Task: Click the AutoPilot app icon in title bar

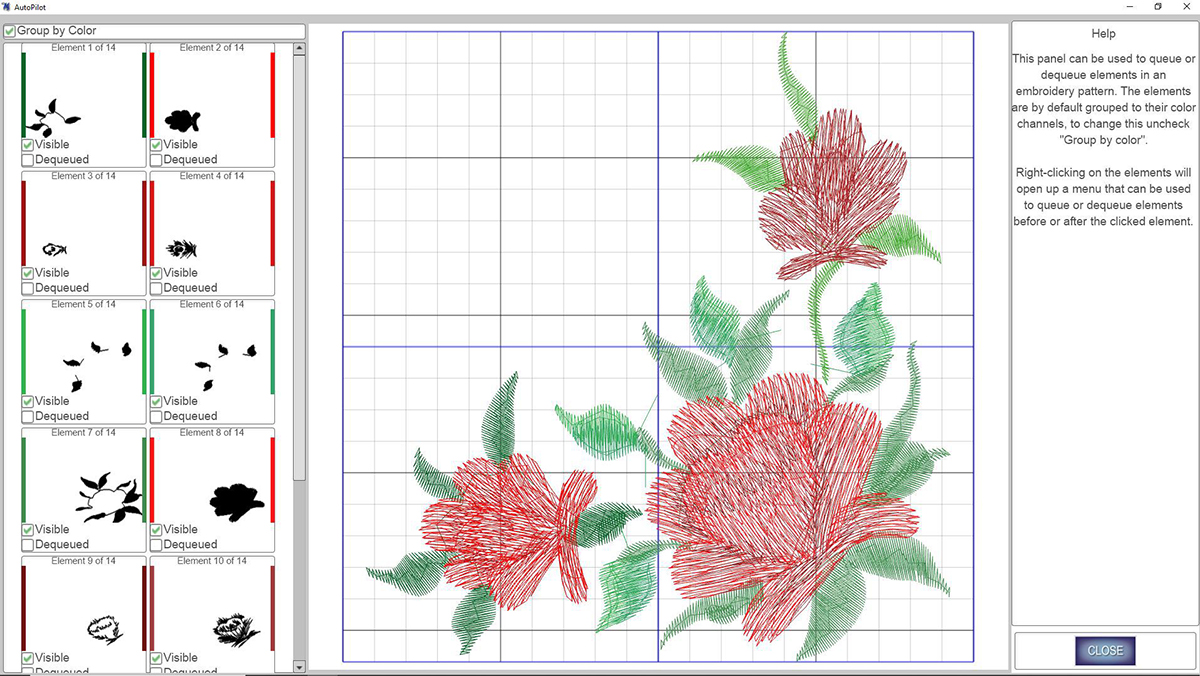Action: (7, 6)
